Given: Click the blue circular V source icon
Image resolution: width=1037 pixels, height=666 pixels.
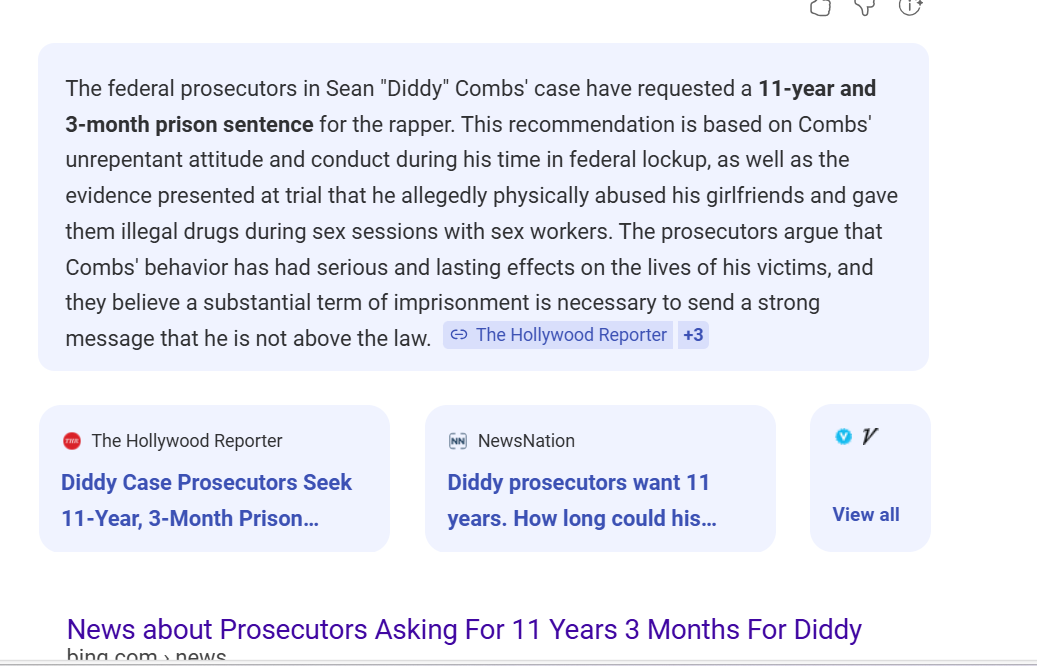Looking at the screenshot, I should pyautogui.click(x=843, y=436).
